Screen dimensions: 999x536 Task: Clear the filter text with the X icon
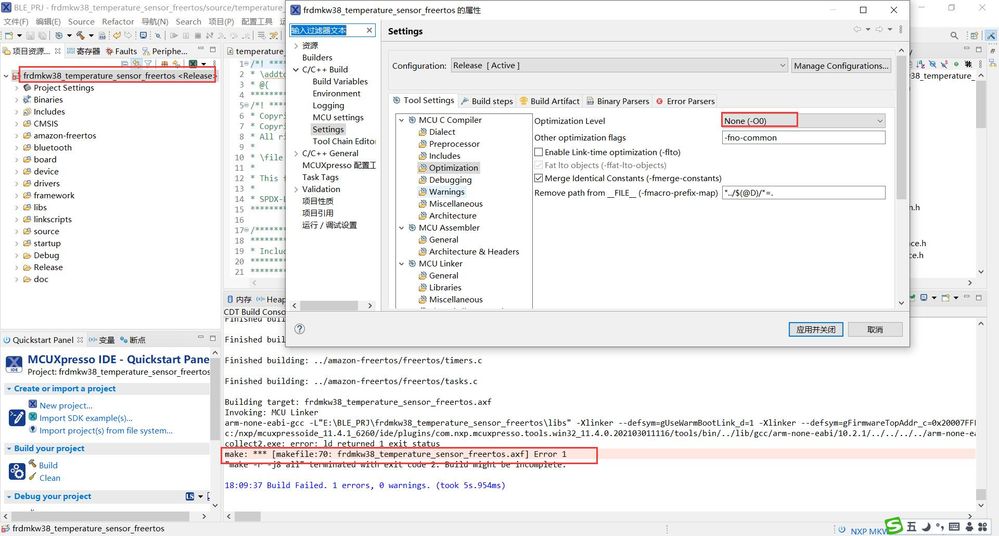click(369, 30)
